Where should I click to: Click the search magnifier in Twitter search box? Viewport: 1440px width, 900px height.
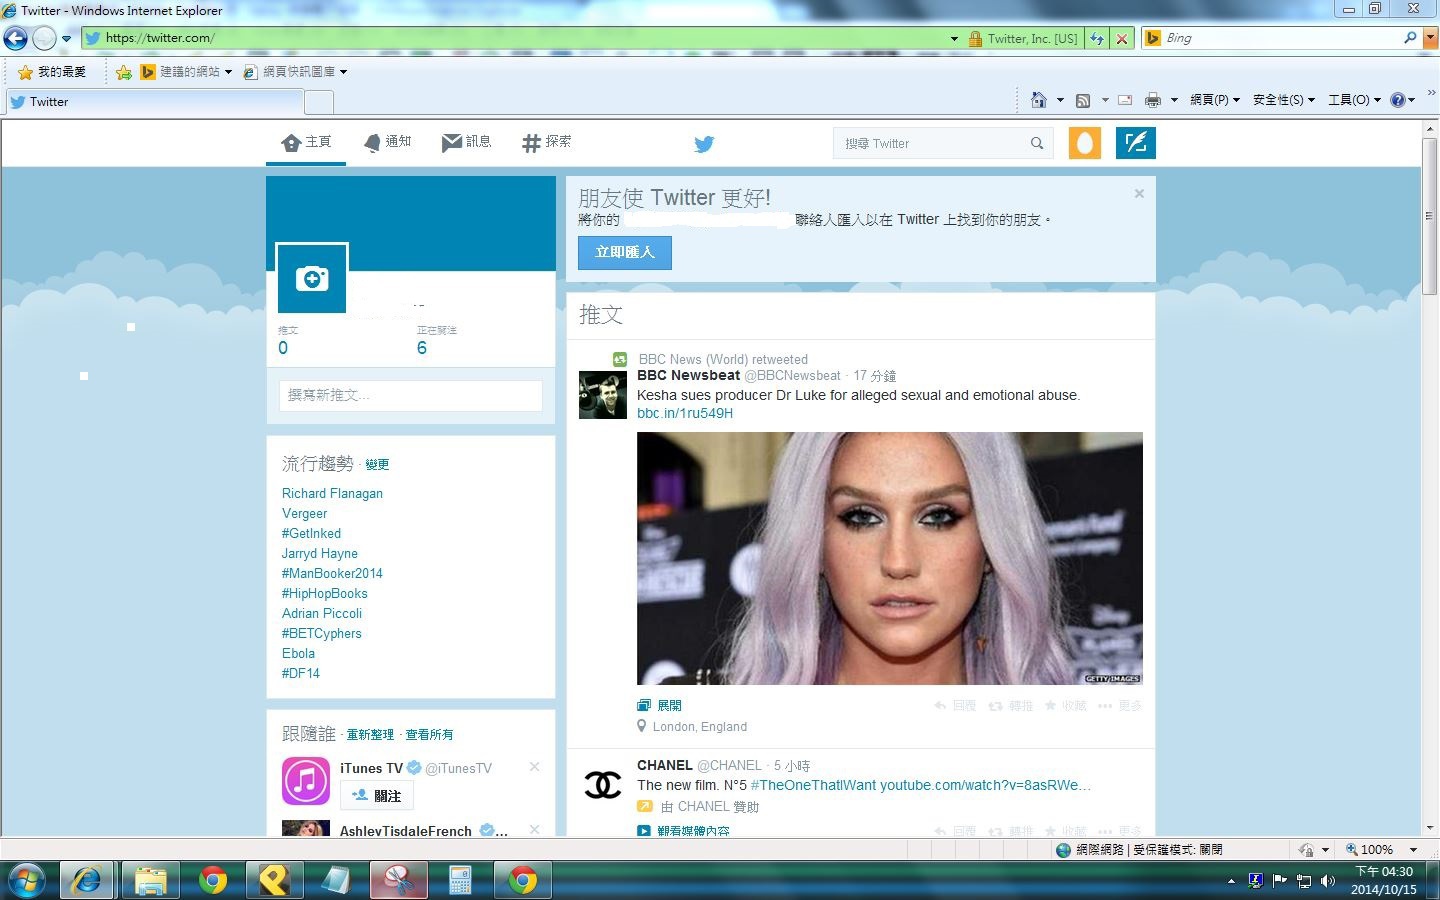1037,143
